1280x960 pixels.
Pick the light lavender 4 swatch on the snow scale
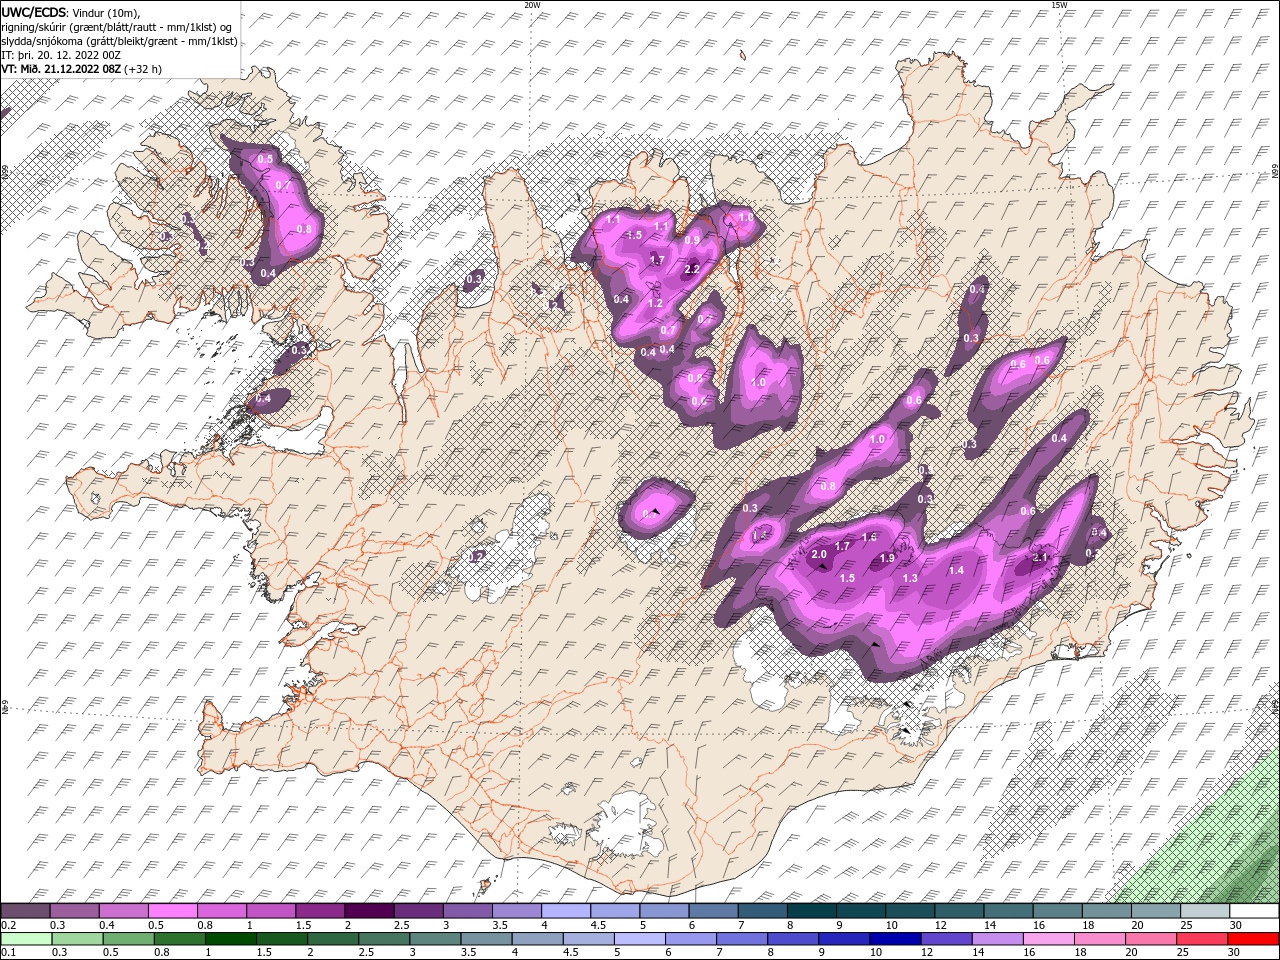(x=566, y=911)
